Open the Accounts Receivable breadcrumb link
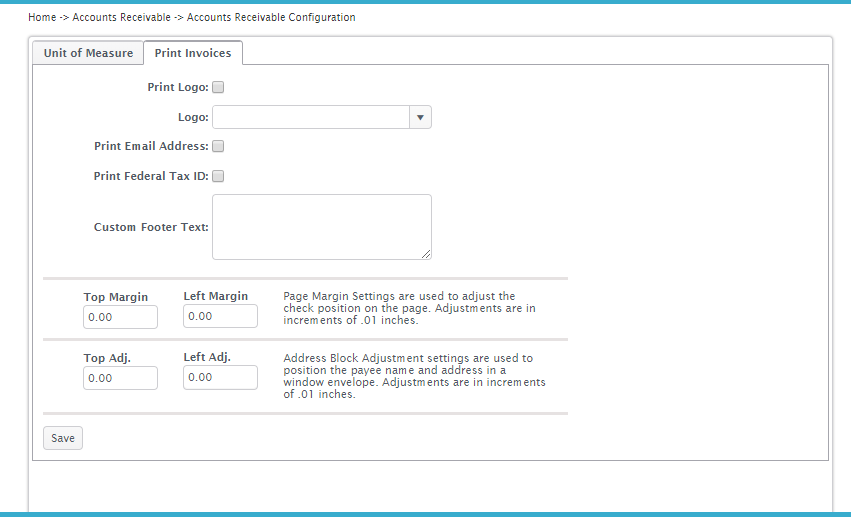Image resolution: width=851 pixels, height=517 pixels. tap(122, 17)
